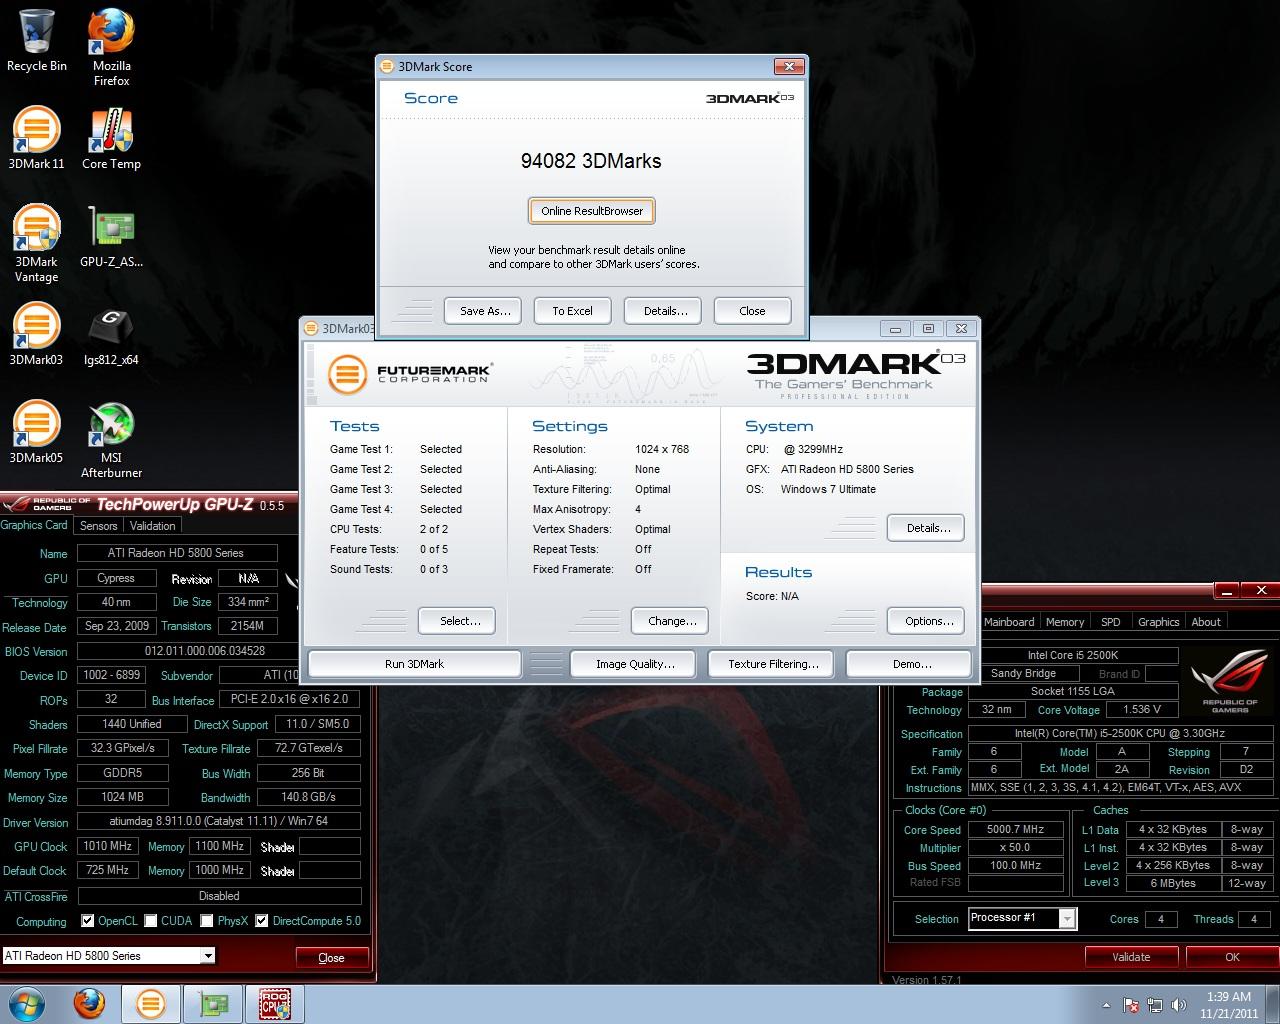The height and width of the screenshot is (1024, 1280).
Task: Open the Processor #1 selection dropdown
Action: [1022, 918]
